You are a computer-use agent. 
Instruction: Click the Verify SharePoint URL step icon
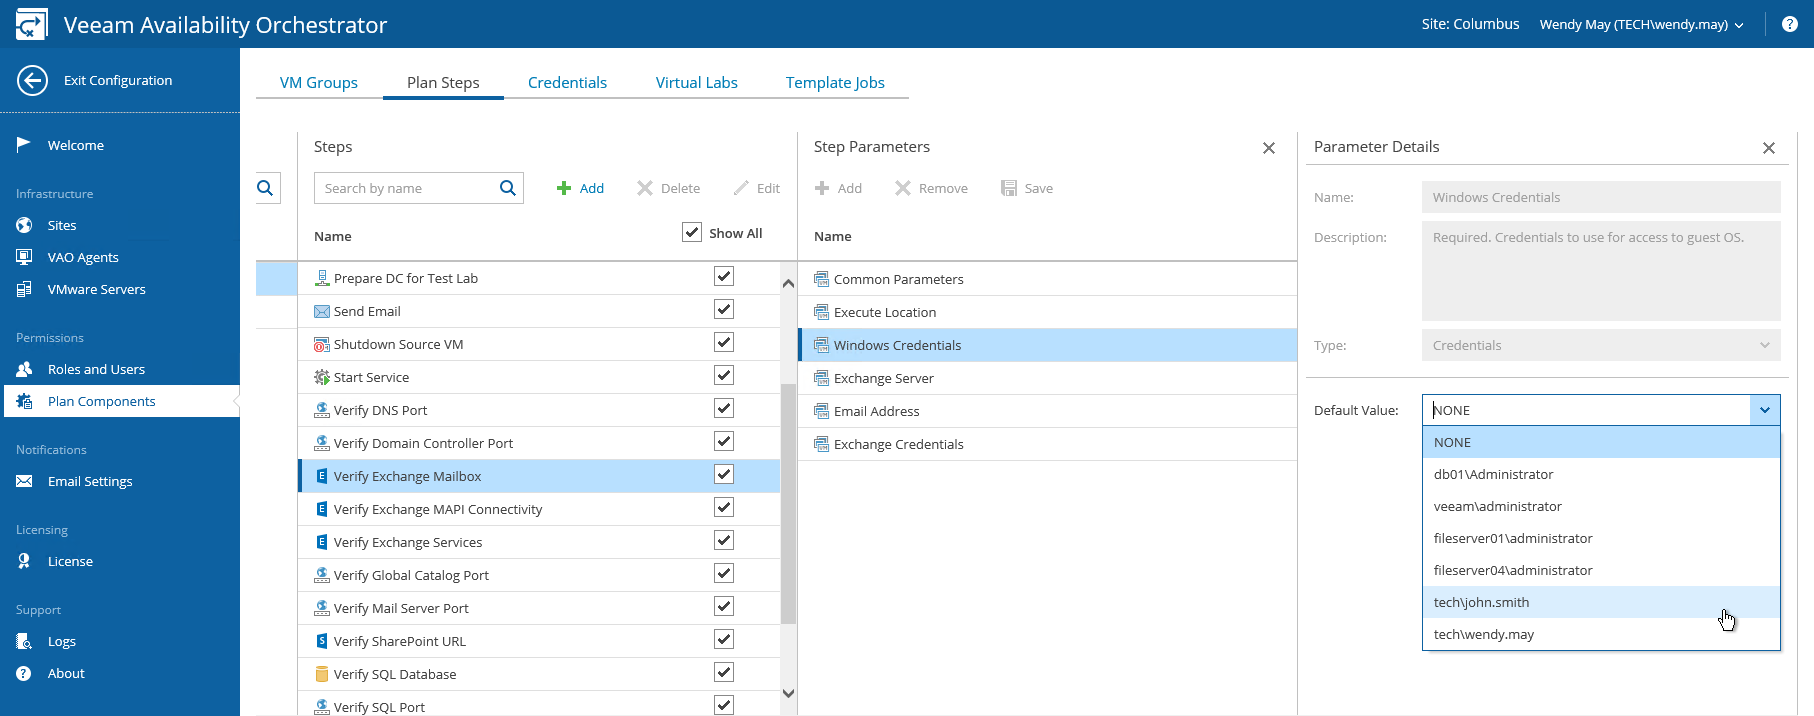(322, 641)
